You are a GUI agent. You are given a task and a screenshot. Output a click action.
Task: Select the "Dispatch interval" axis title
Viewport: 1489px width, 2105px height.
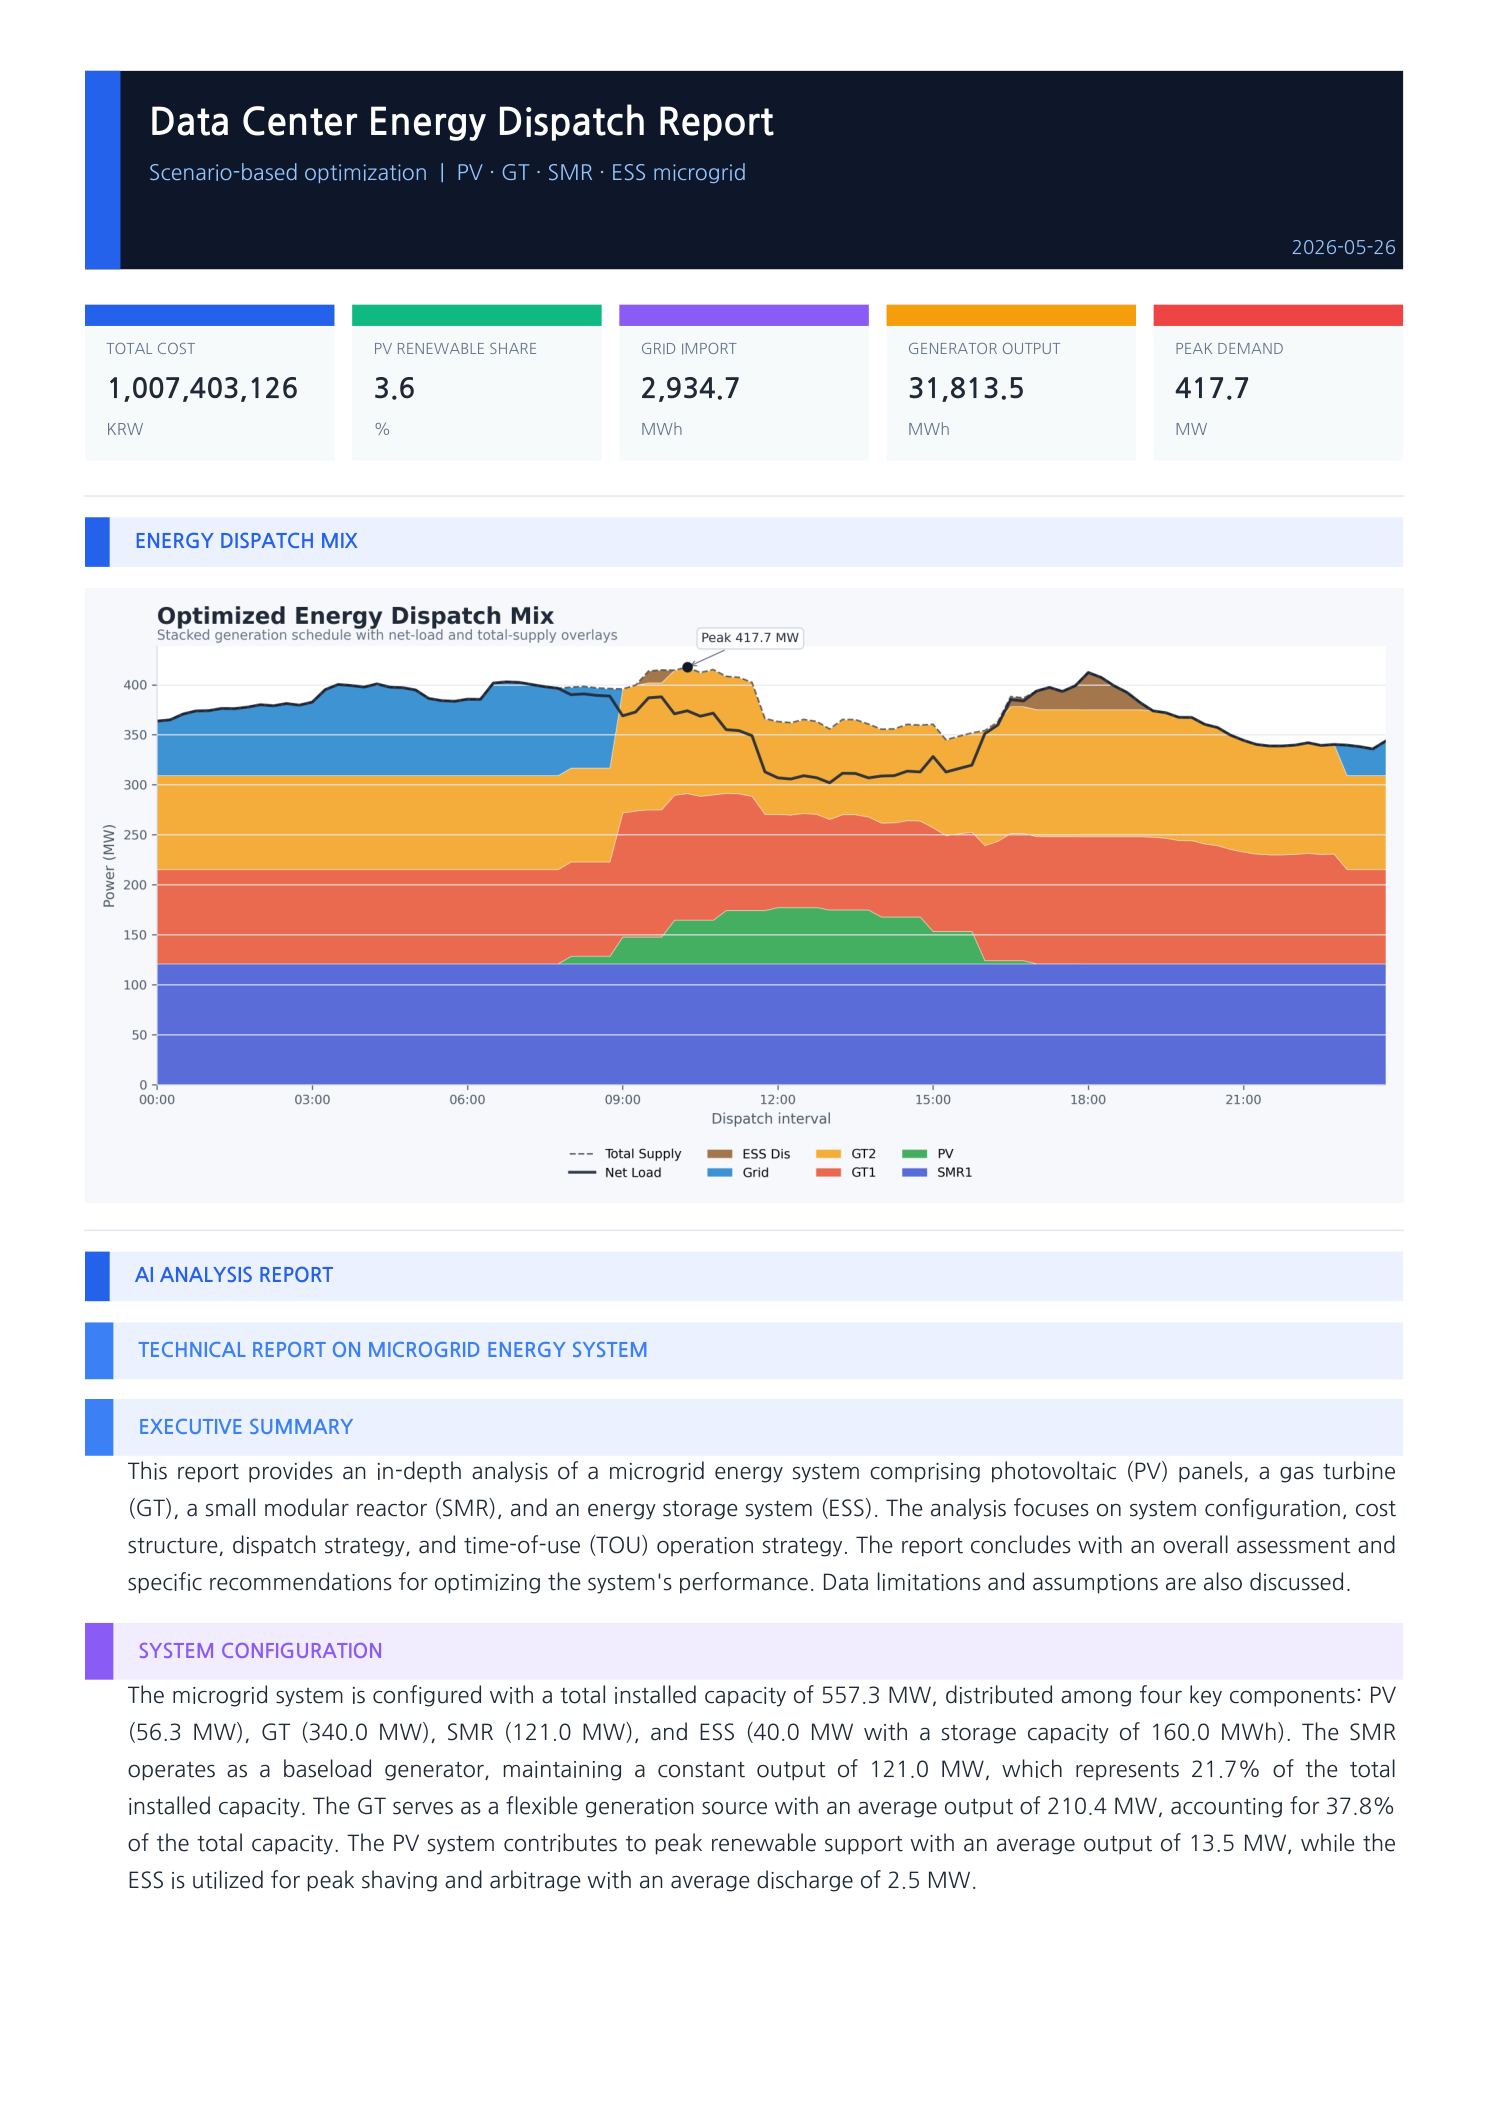pyautogui.click(x=771, y=1119)
